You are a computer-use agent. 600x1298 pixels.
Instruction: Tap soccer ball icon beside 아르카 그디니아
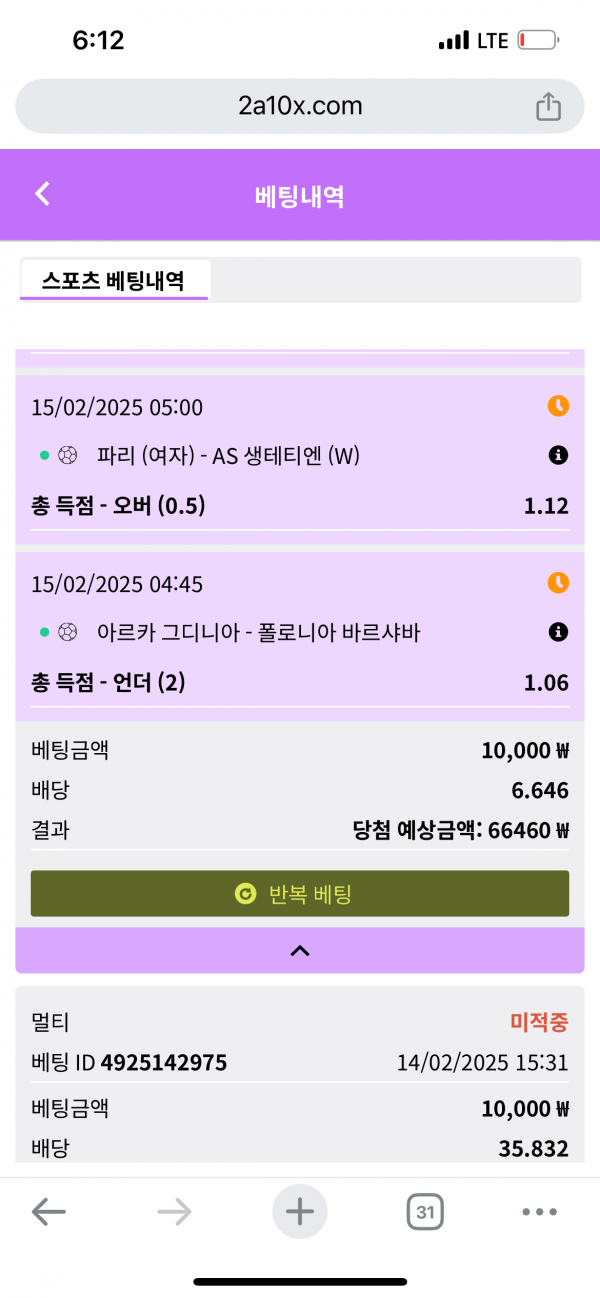(x=69, y=632)
